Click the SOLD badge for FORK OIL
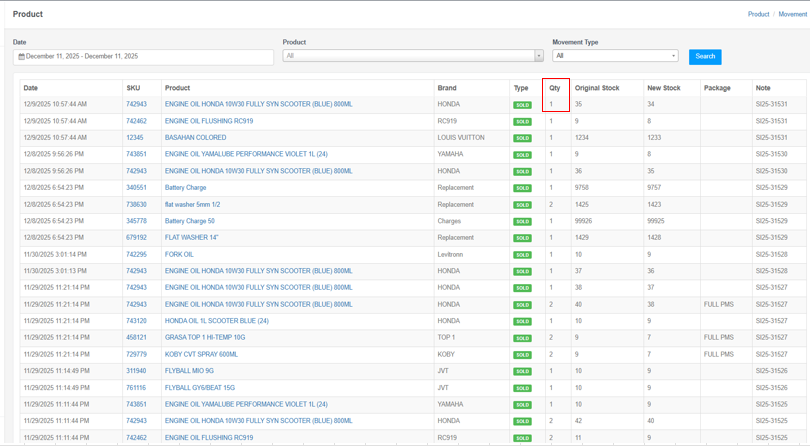 (522, 255)
